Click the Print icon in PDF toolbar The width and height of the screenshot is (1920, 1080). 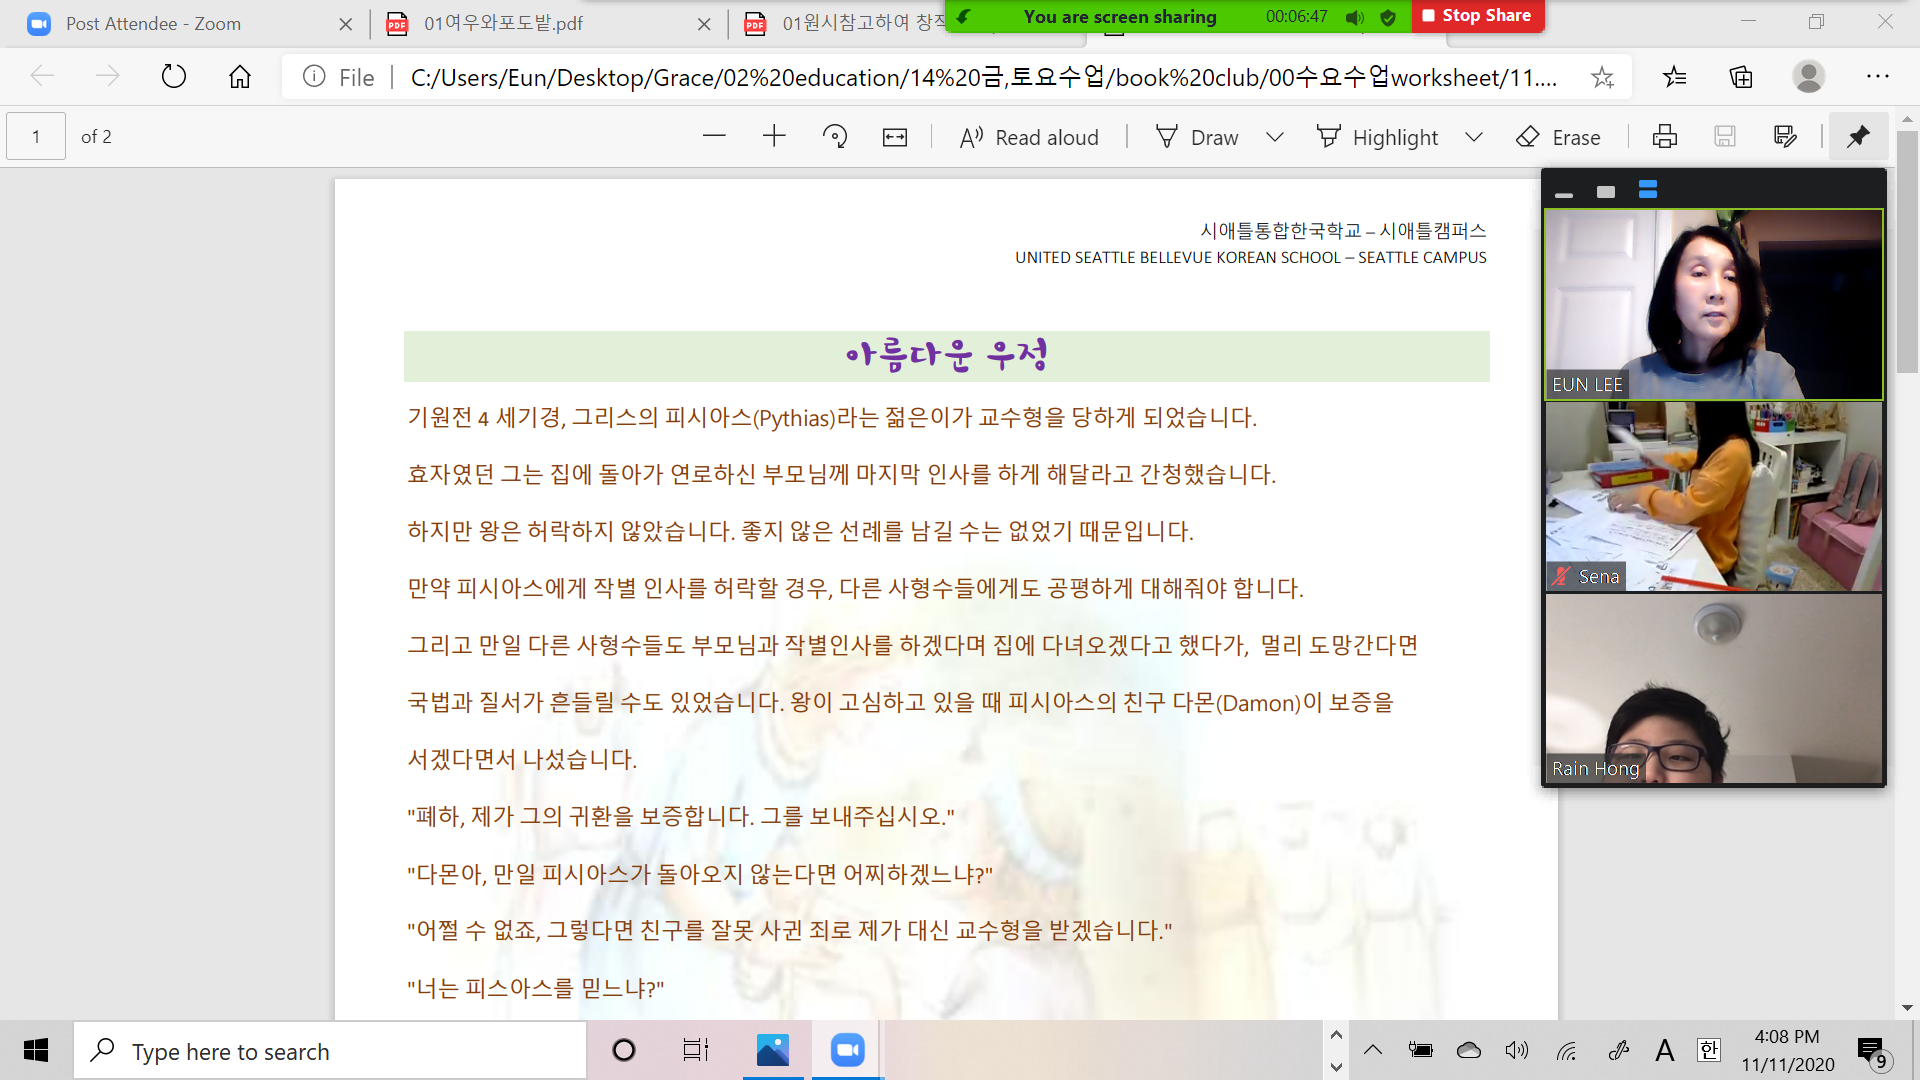pyautogui.click(x=1665, y=137)
